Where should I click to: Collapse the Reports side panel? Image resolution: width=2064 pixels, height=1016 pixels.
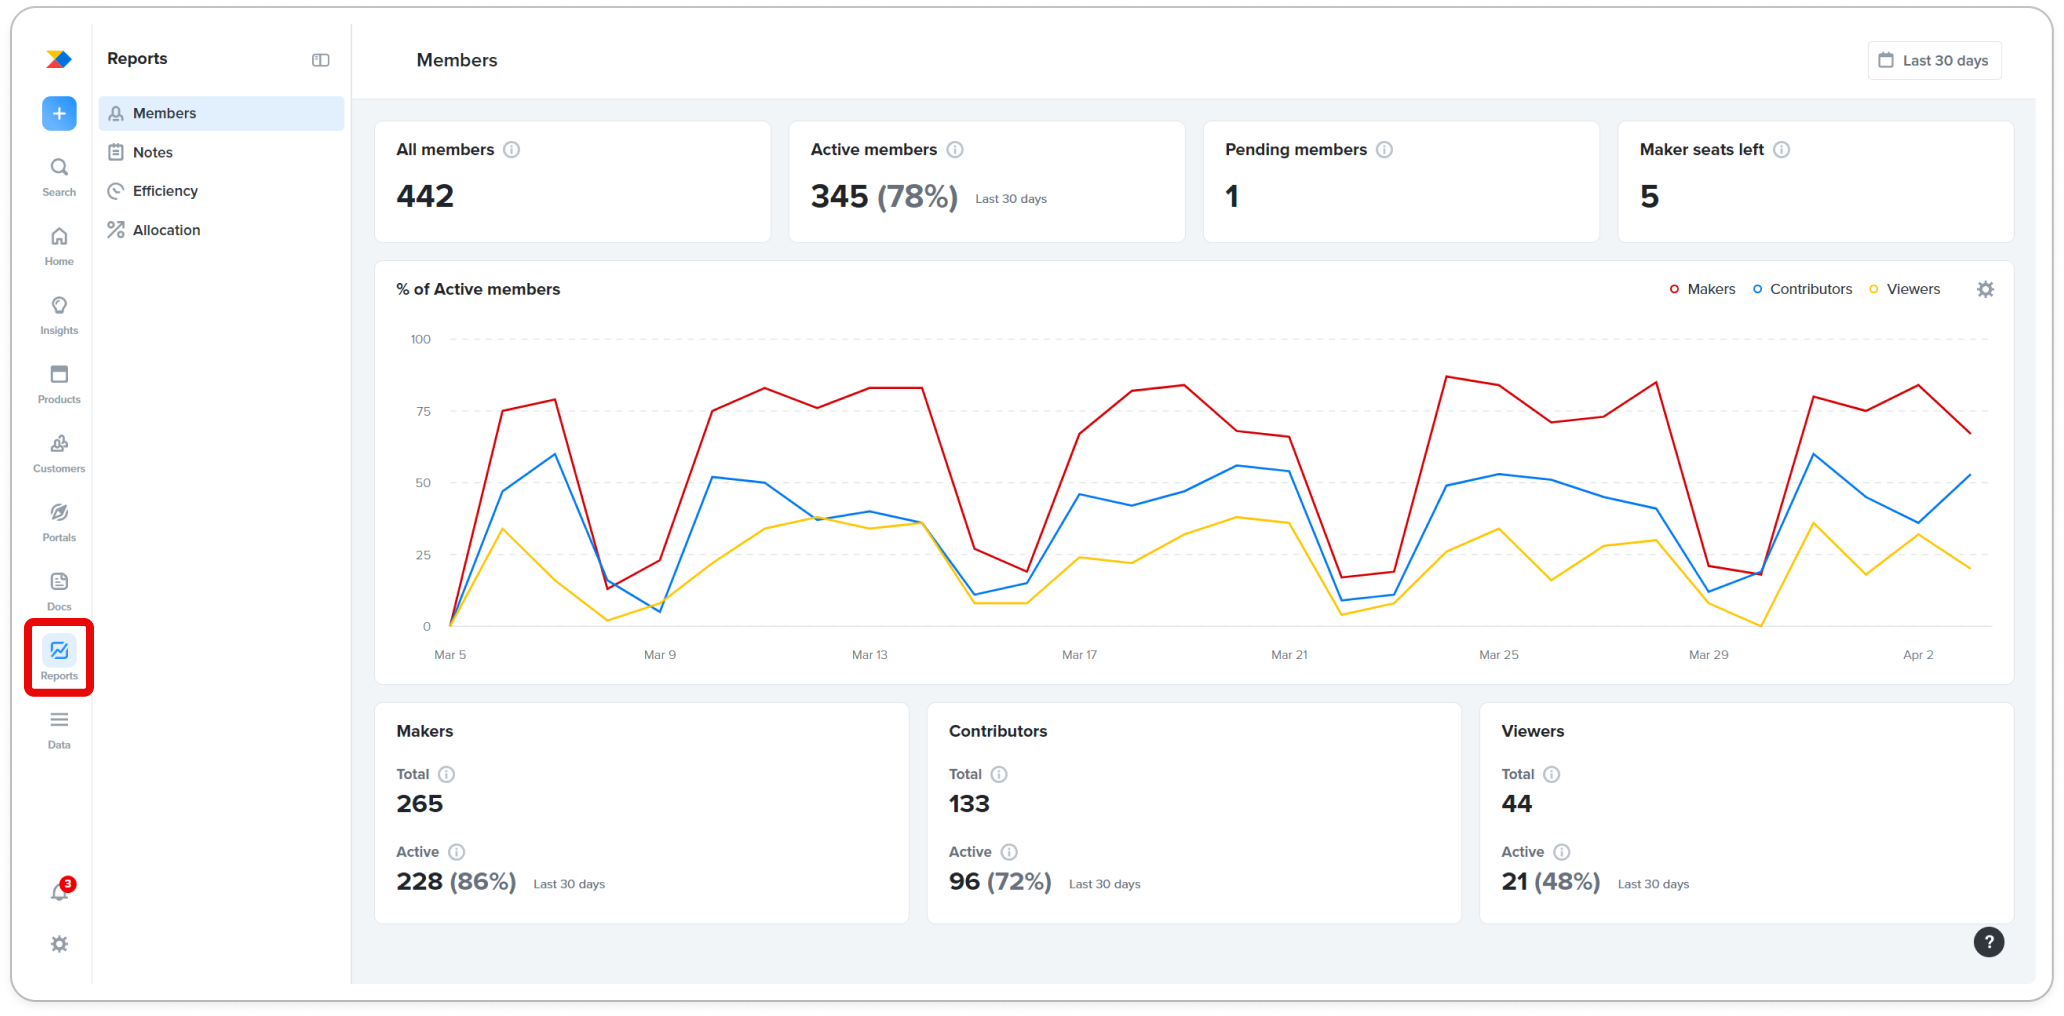(320, 60)
